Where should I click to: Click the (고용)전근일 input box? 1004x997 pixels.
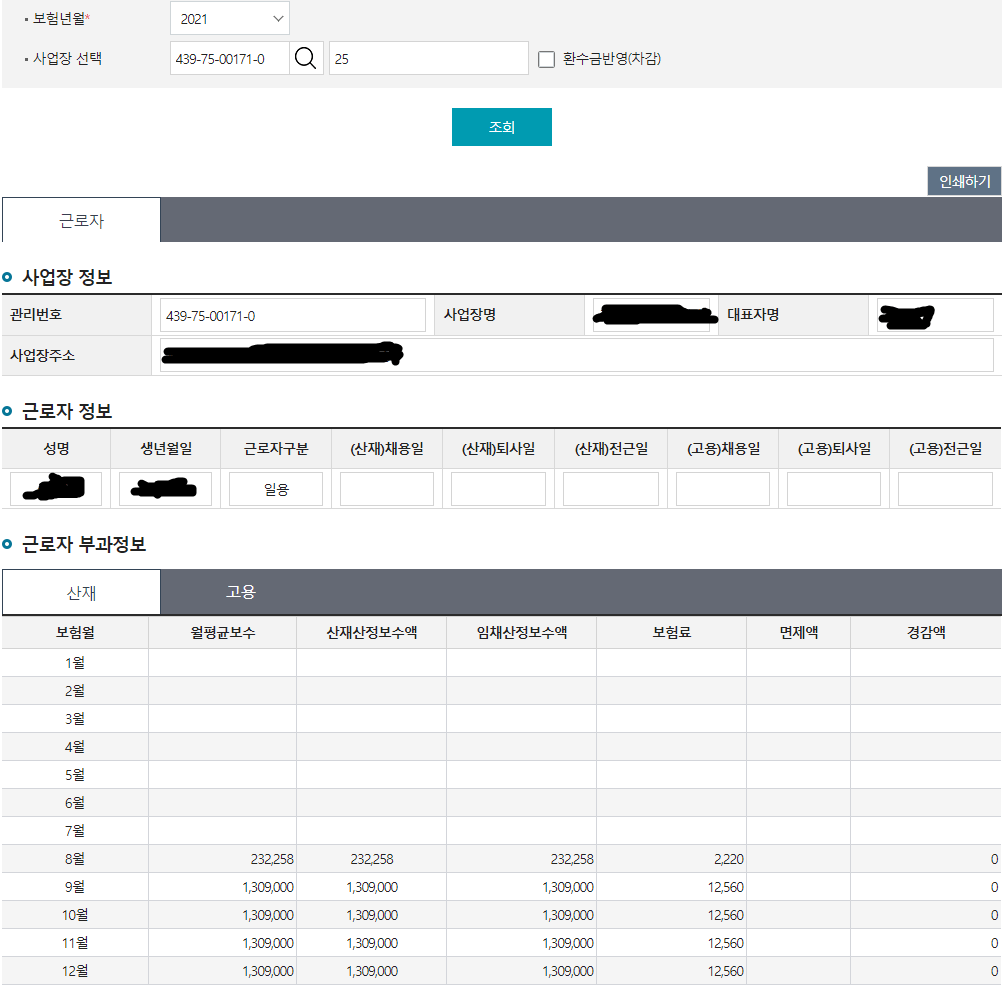[945, 489]
